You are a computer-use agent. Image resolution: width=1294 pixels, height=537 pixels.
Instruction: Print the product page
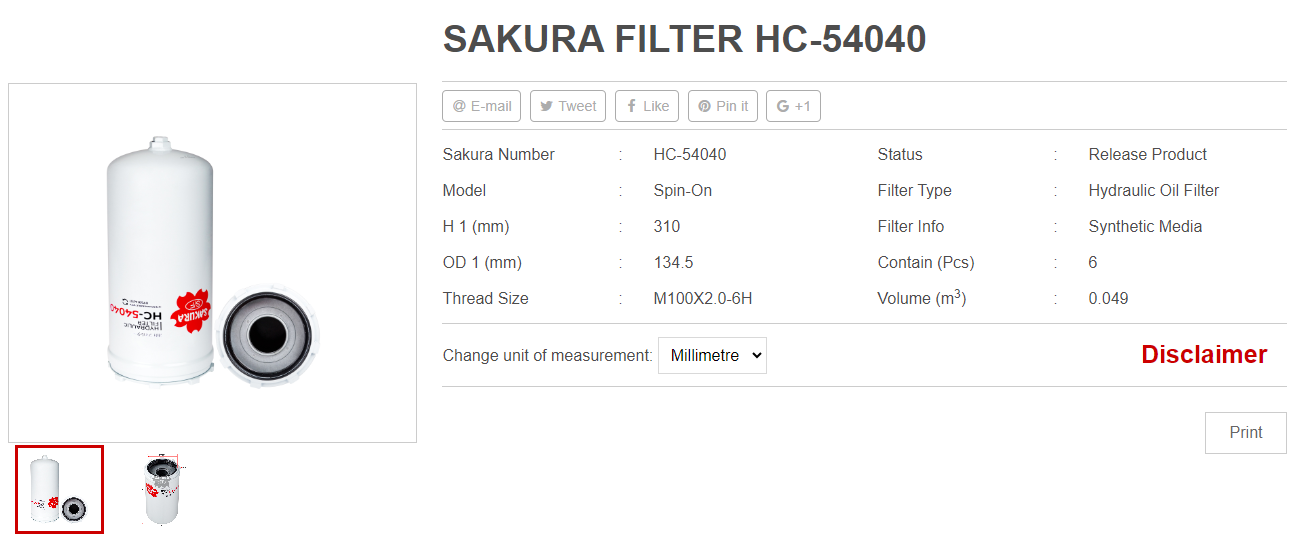pos(1245,433)
